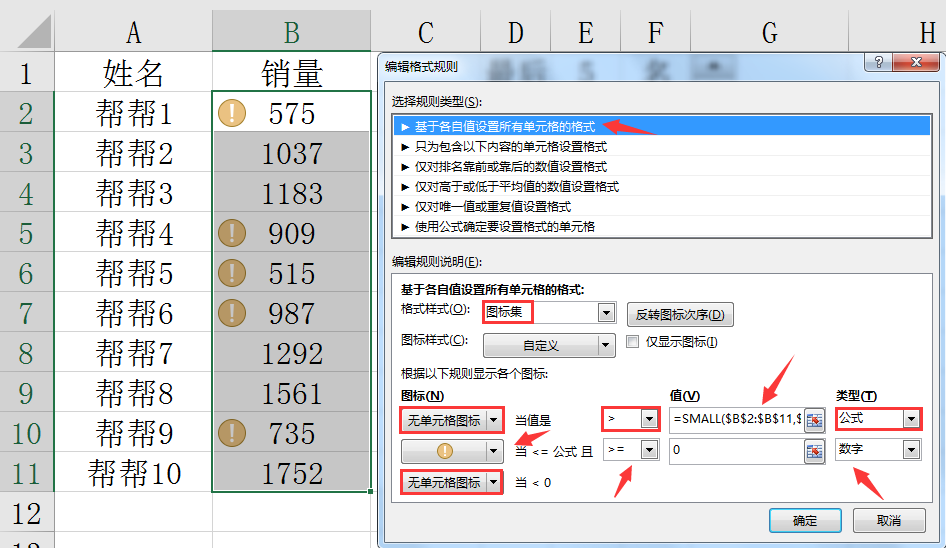Image resolution: width=946 pixels, height=548 pixels.
Task: Click cell containing 帮帮2
Action: tap(133, 153)
